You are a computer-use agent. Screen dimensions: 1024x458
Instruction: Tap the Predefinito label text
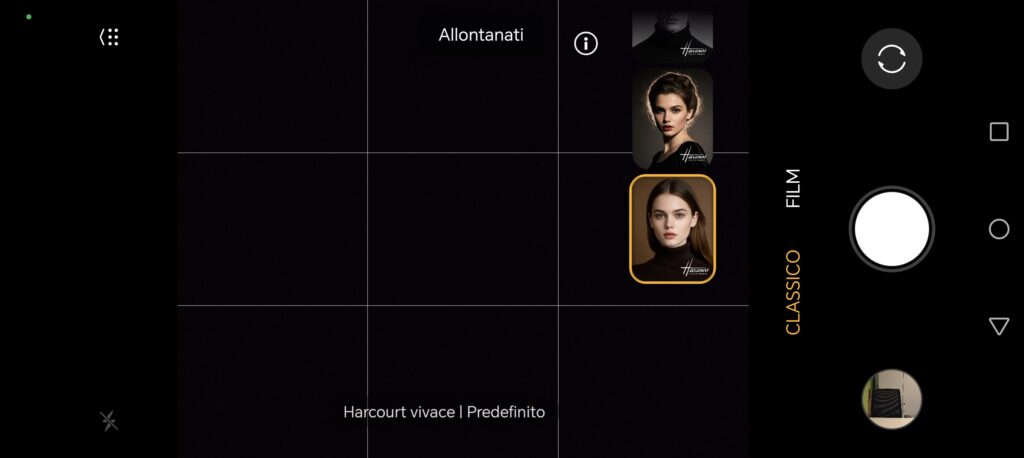[506, 412]
